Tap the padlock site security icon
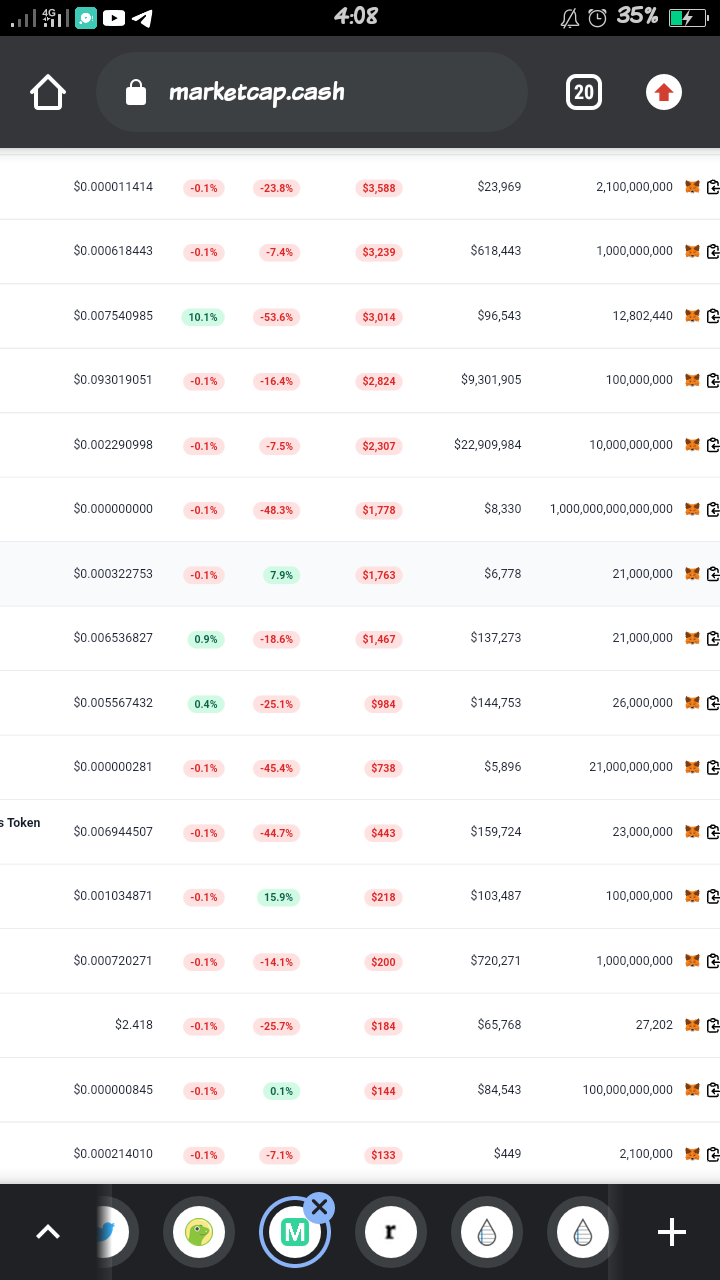 point(136,93)
